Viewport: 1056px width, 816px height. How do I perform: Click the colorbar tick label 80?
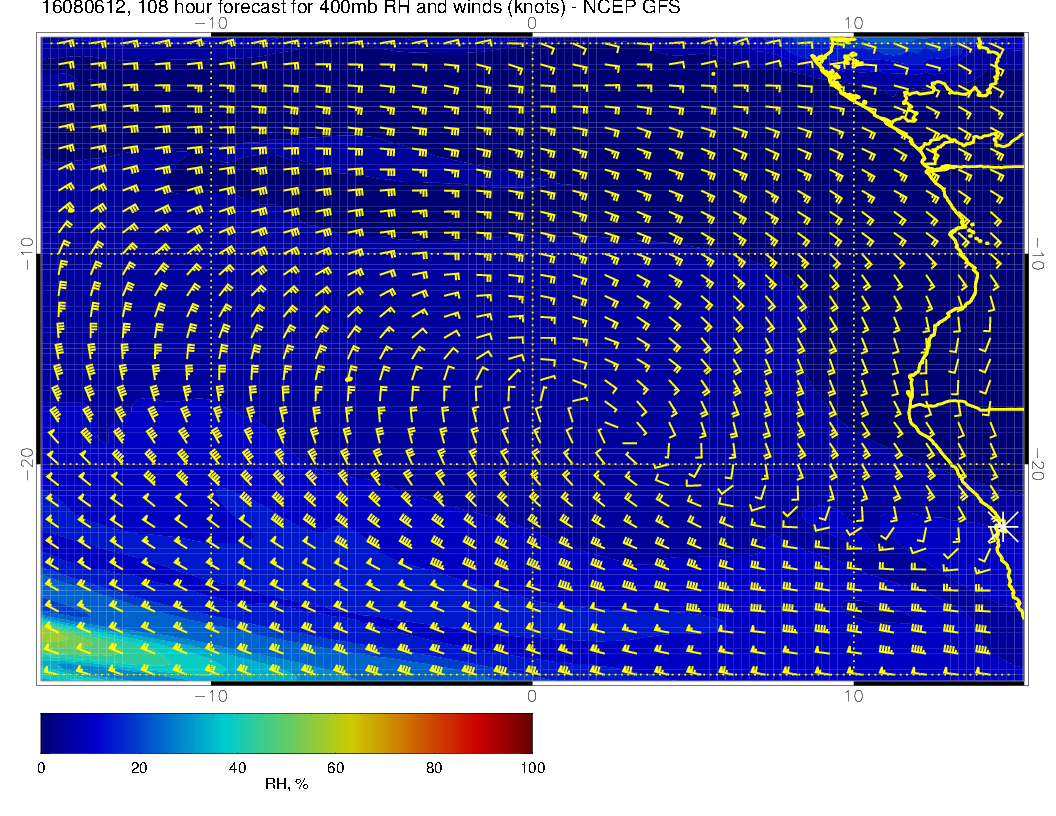(434, 768)
